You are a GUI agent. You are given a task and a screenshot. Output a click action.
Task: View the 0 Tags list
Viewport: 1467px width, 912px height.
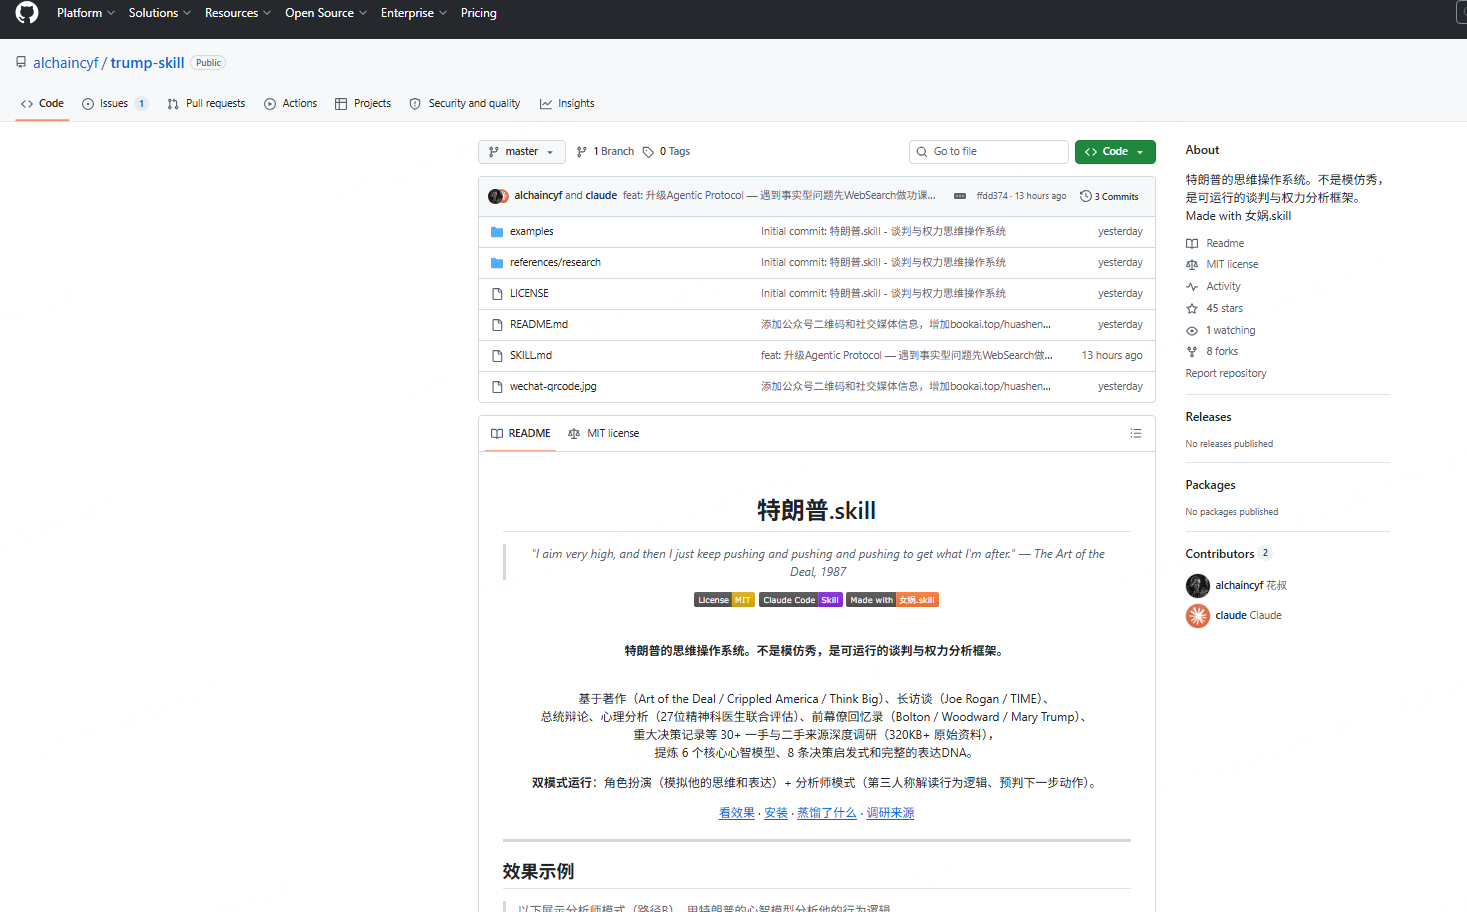click(x=667, y=152)
